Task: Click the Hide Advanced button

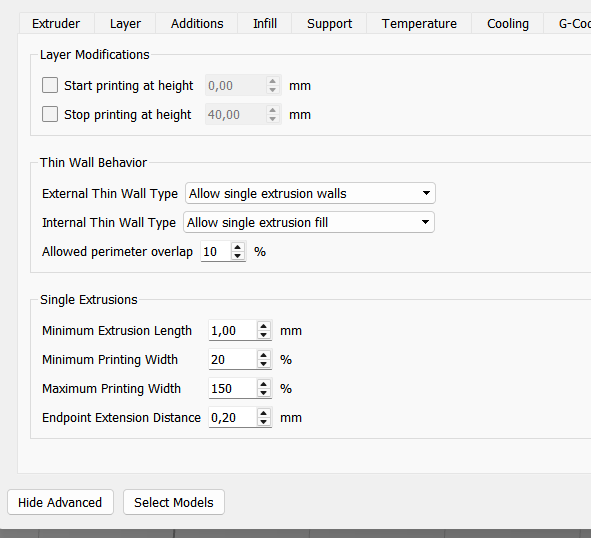Action: [60, 502]
